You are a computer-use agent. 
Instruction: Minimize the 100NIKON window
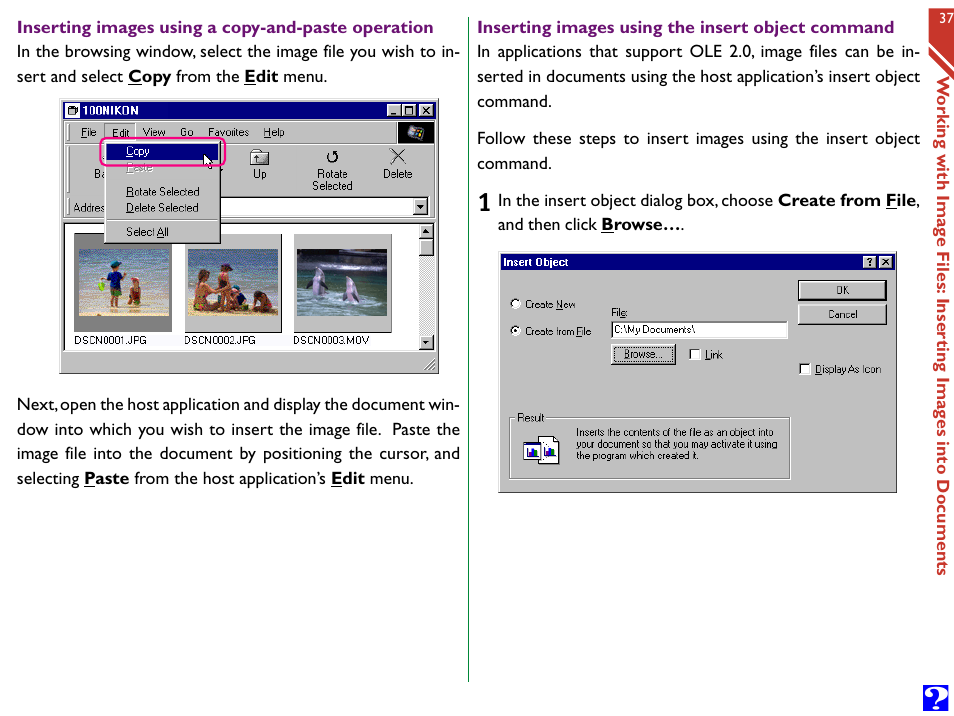394,110
